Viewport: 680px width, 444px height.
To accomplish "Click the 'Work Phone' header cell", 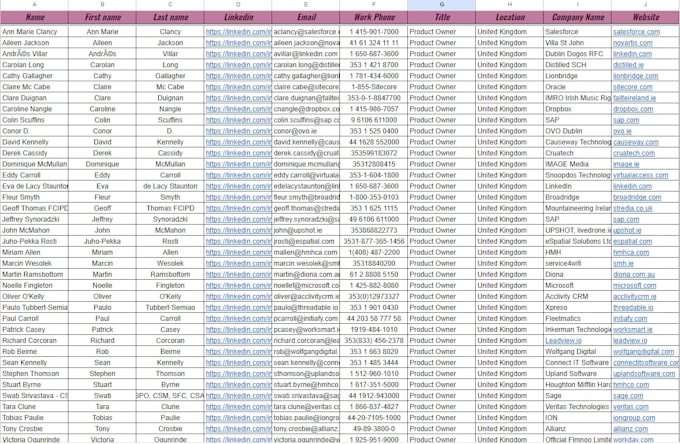I will click(x=374, y=17).
